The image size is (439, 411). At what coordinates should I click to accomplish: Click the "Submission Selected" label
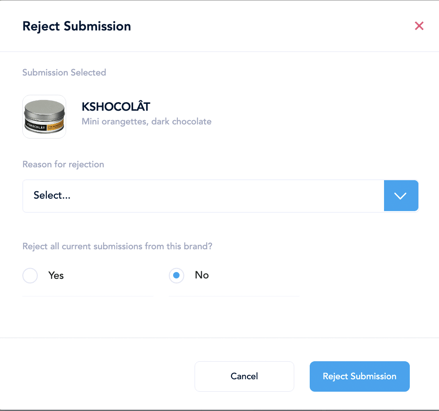point(64,72)
